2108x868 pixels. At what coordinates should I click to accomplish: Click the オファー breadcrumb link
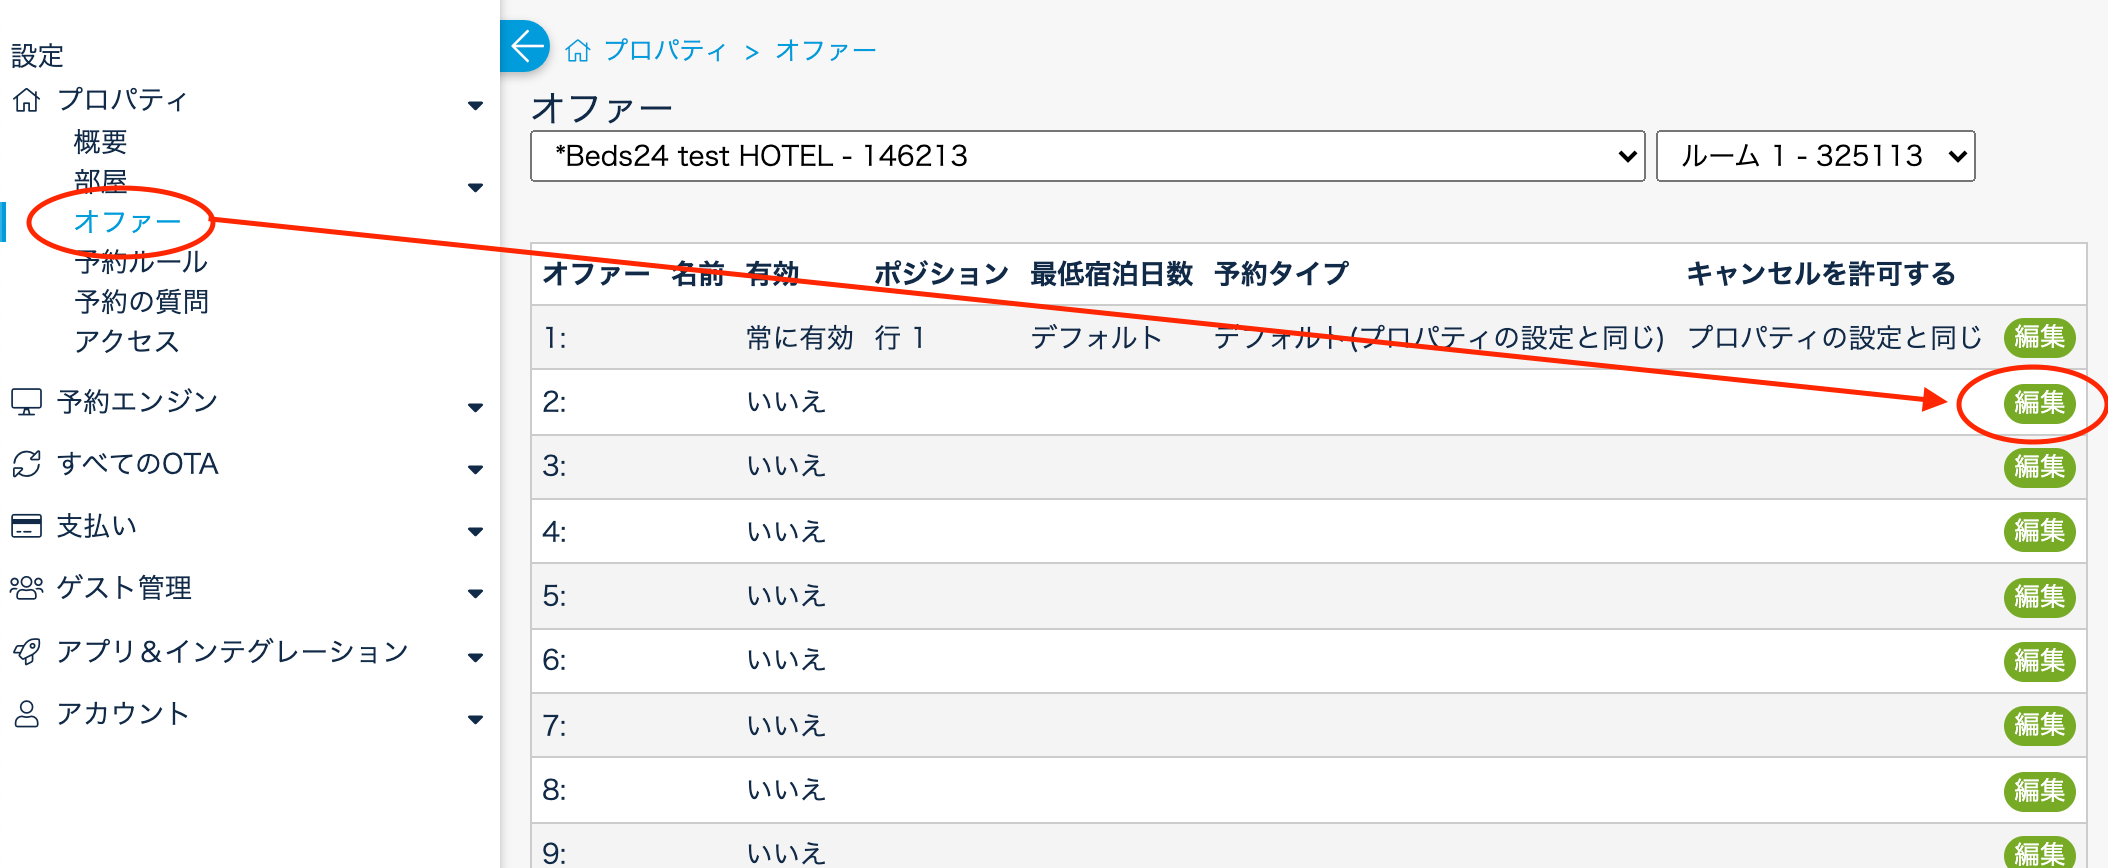[825, 51]
